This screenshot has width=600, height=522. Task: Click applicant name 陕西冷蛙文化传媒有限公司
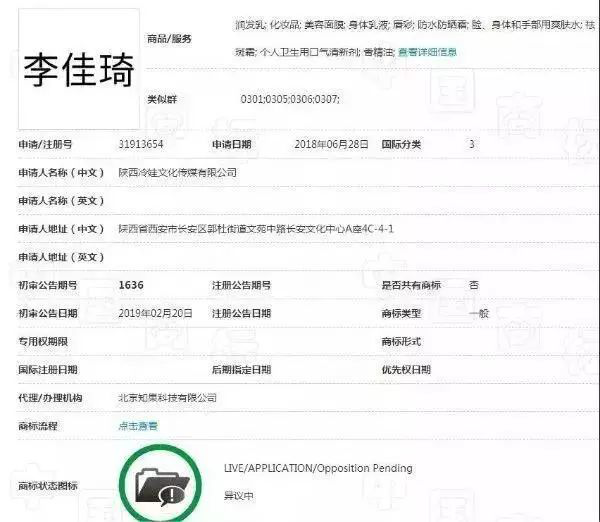tap(178, 173)
